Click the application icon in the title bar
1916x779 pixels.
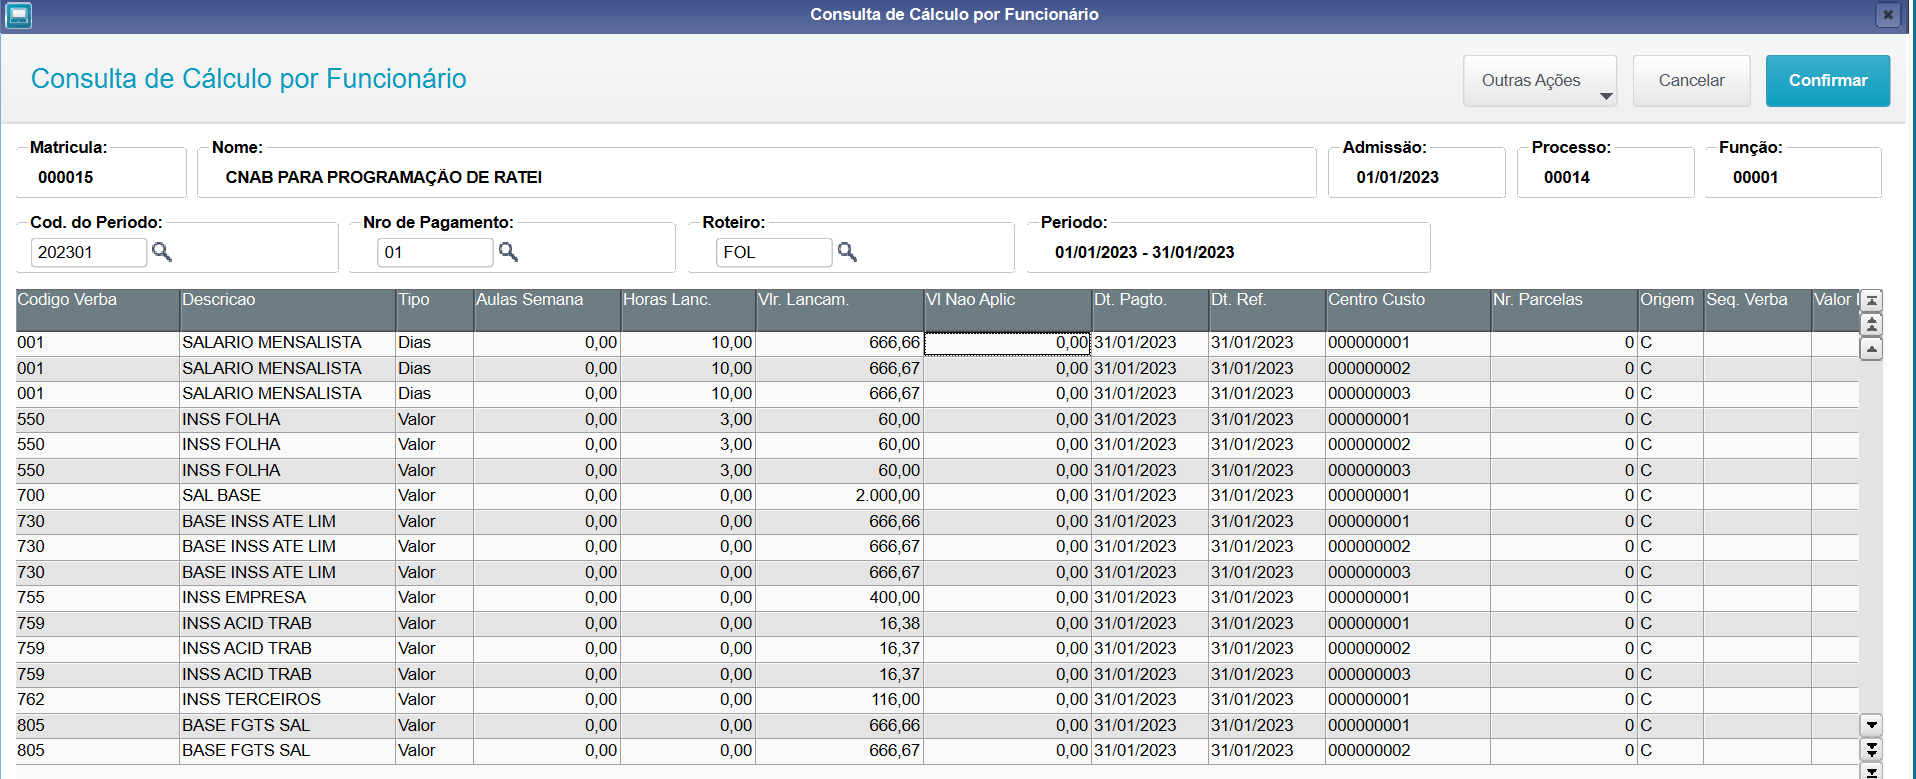coord(18,15)
